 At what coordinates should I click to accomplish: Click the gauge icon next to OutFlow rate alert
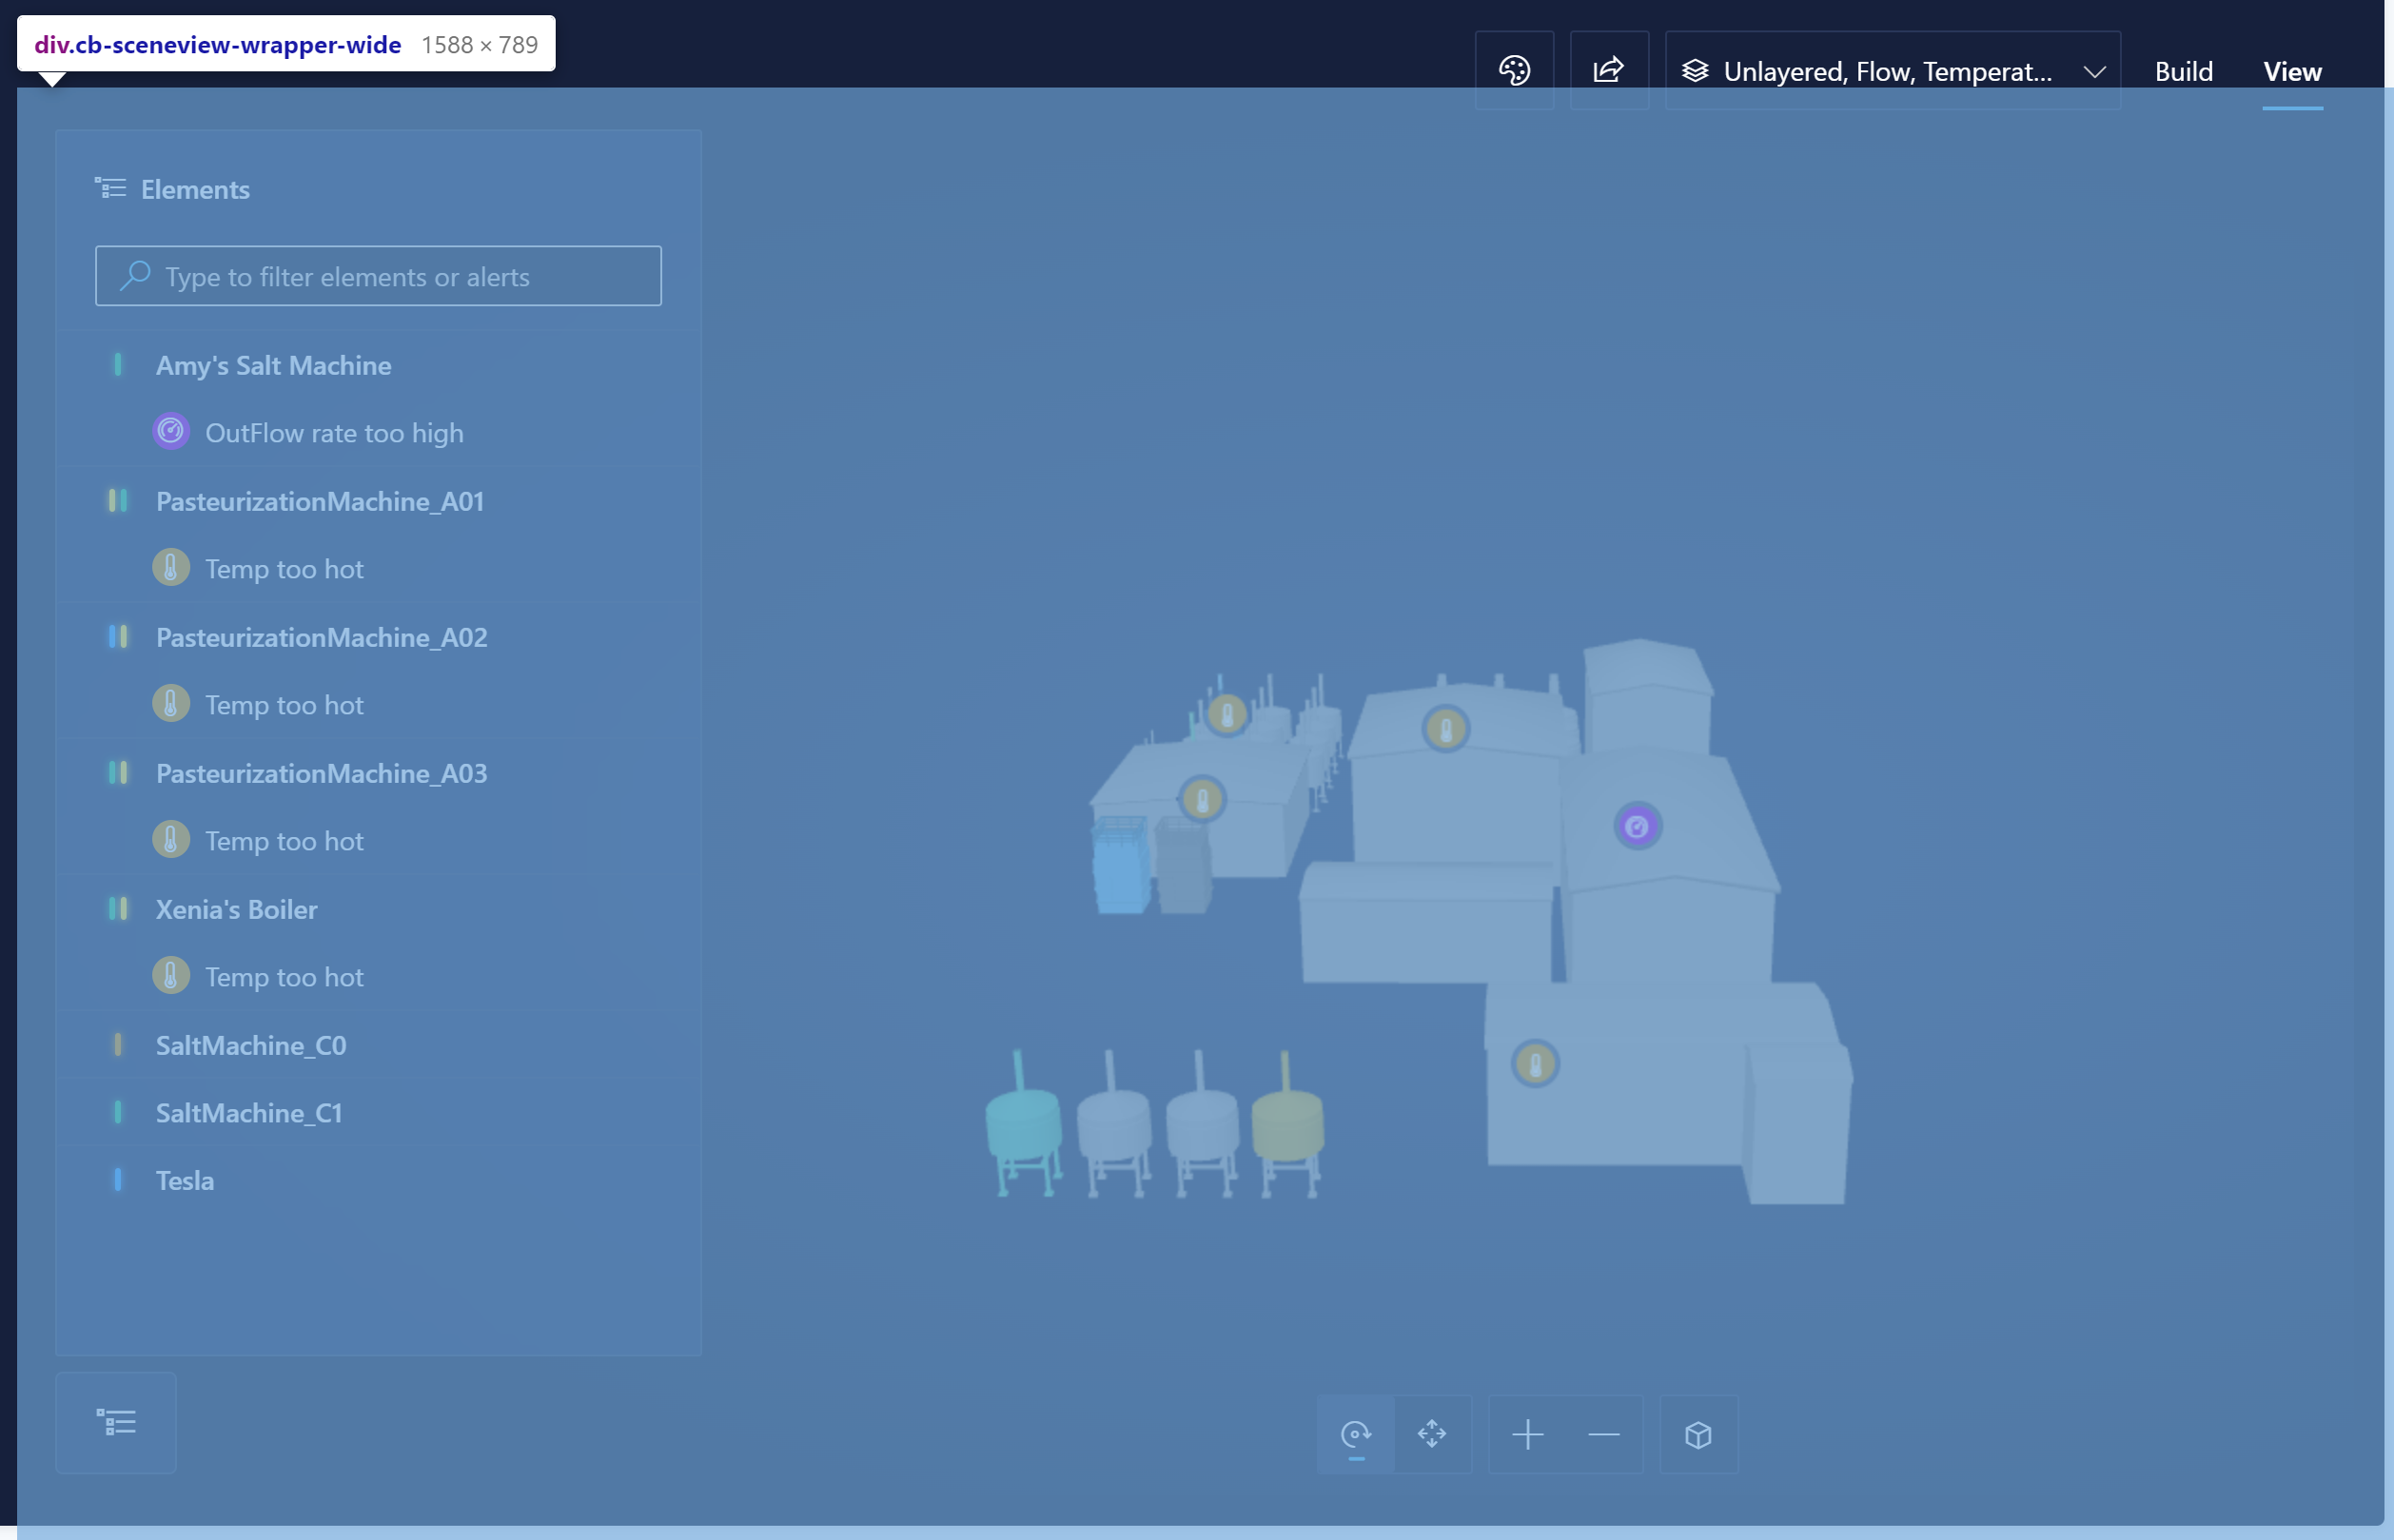(x=170, y=431)
